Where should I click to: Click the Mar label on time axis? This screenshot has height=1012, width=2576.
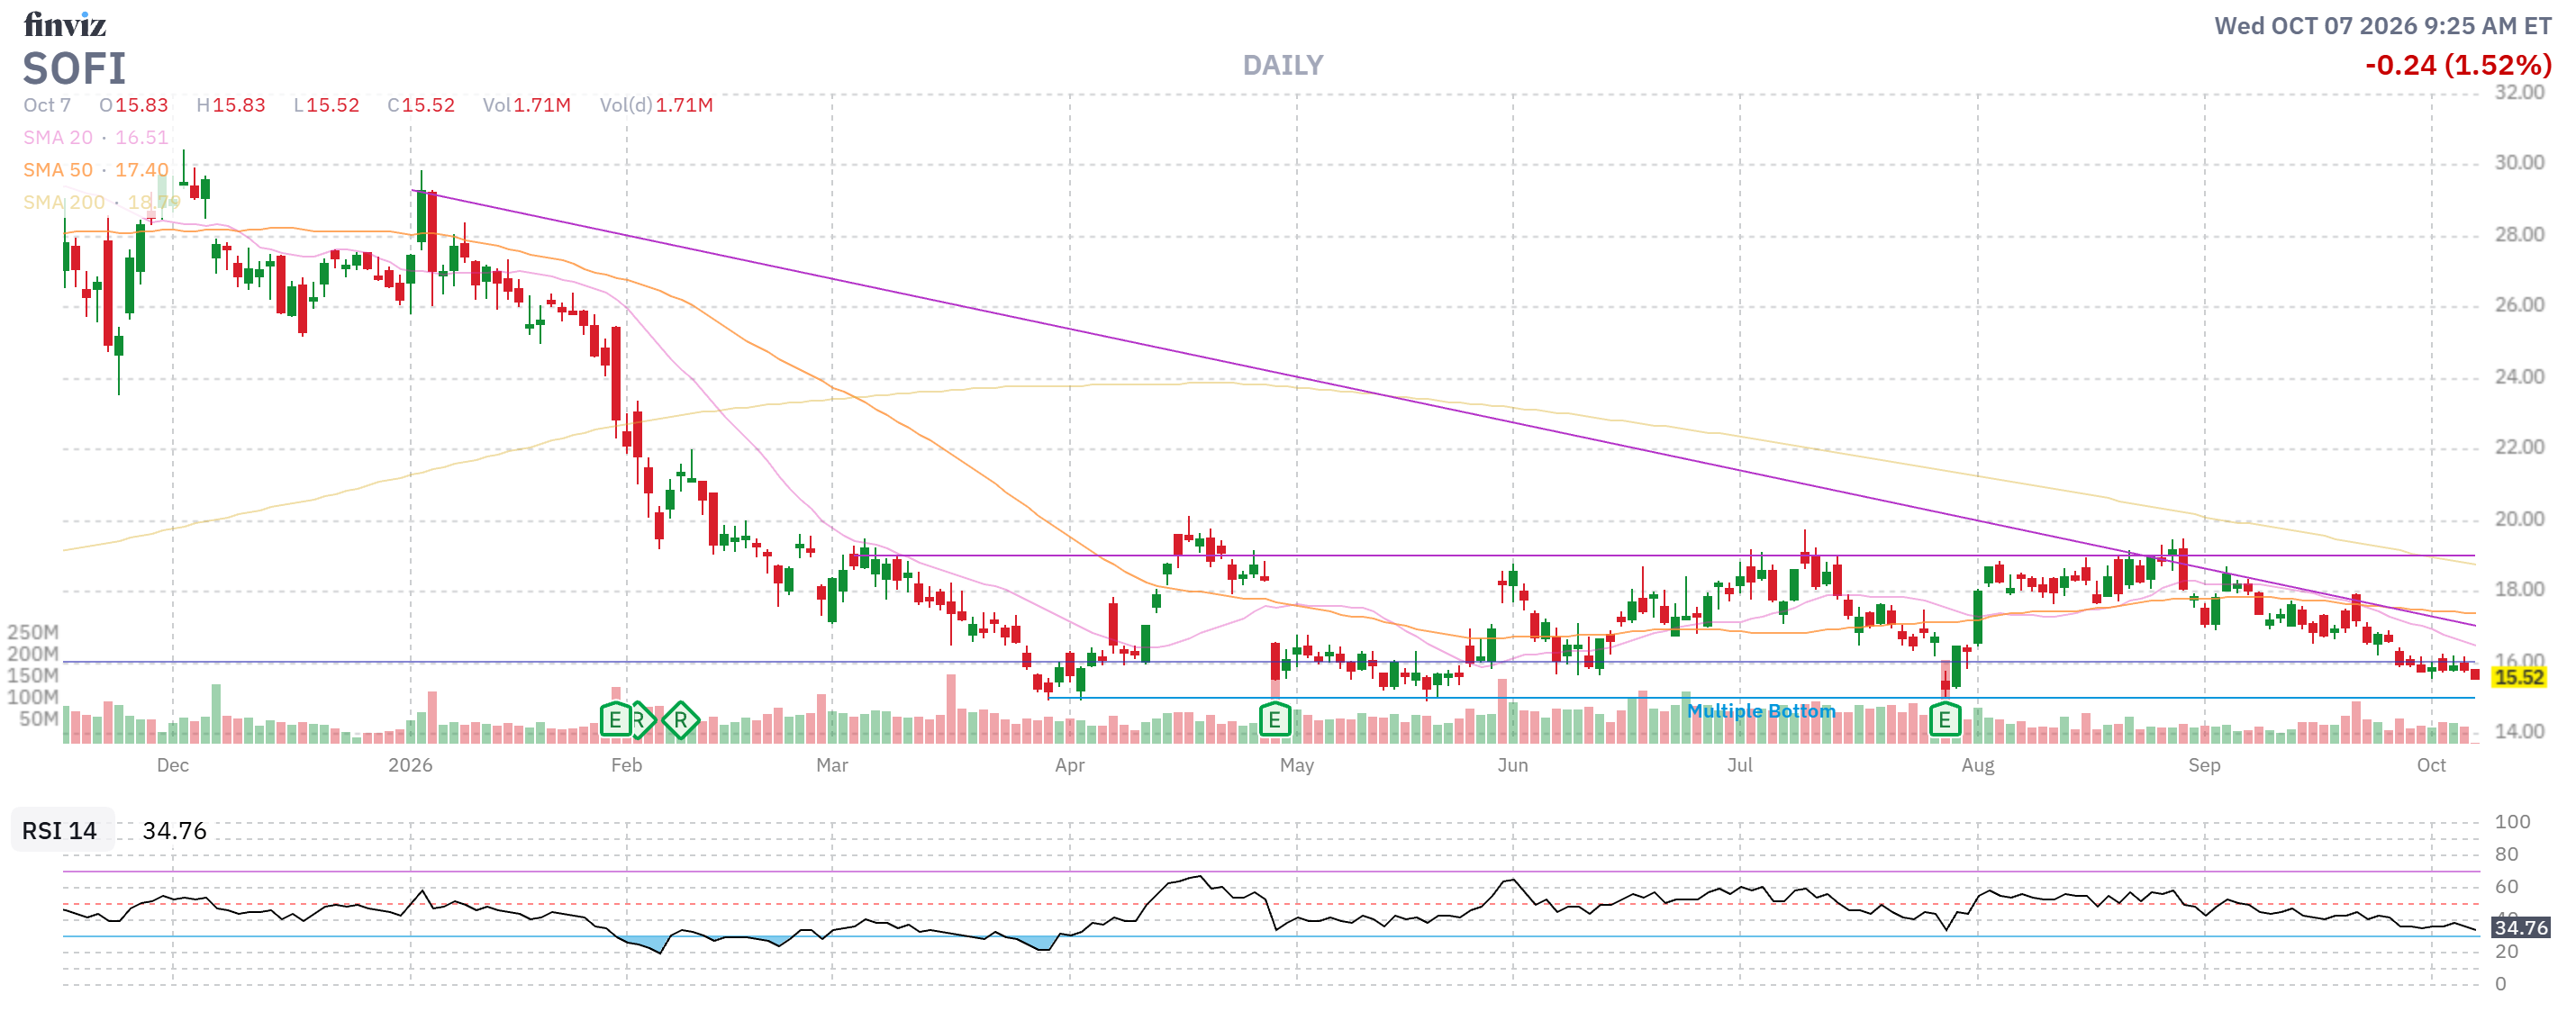click(832, 766)
